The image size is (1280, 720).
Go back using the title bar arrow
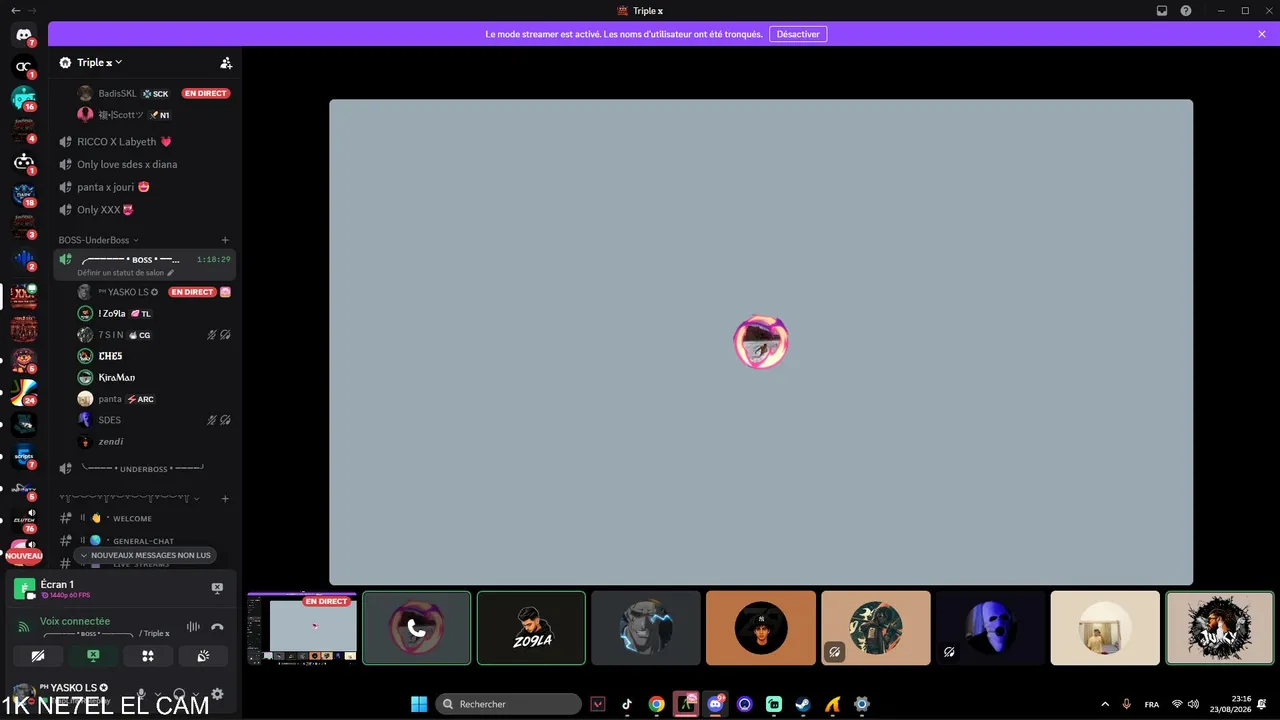tap(16, 10)
